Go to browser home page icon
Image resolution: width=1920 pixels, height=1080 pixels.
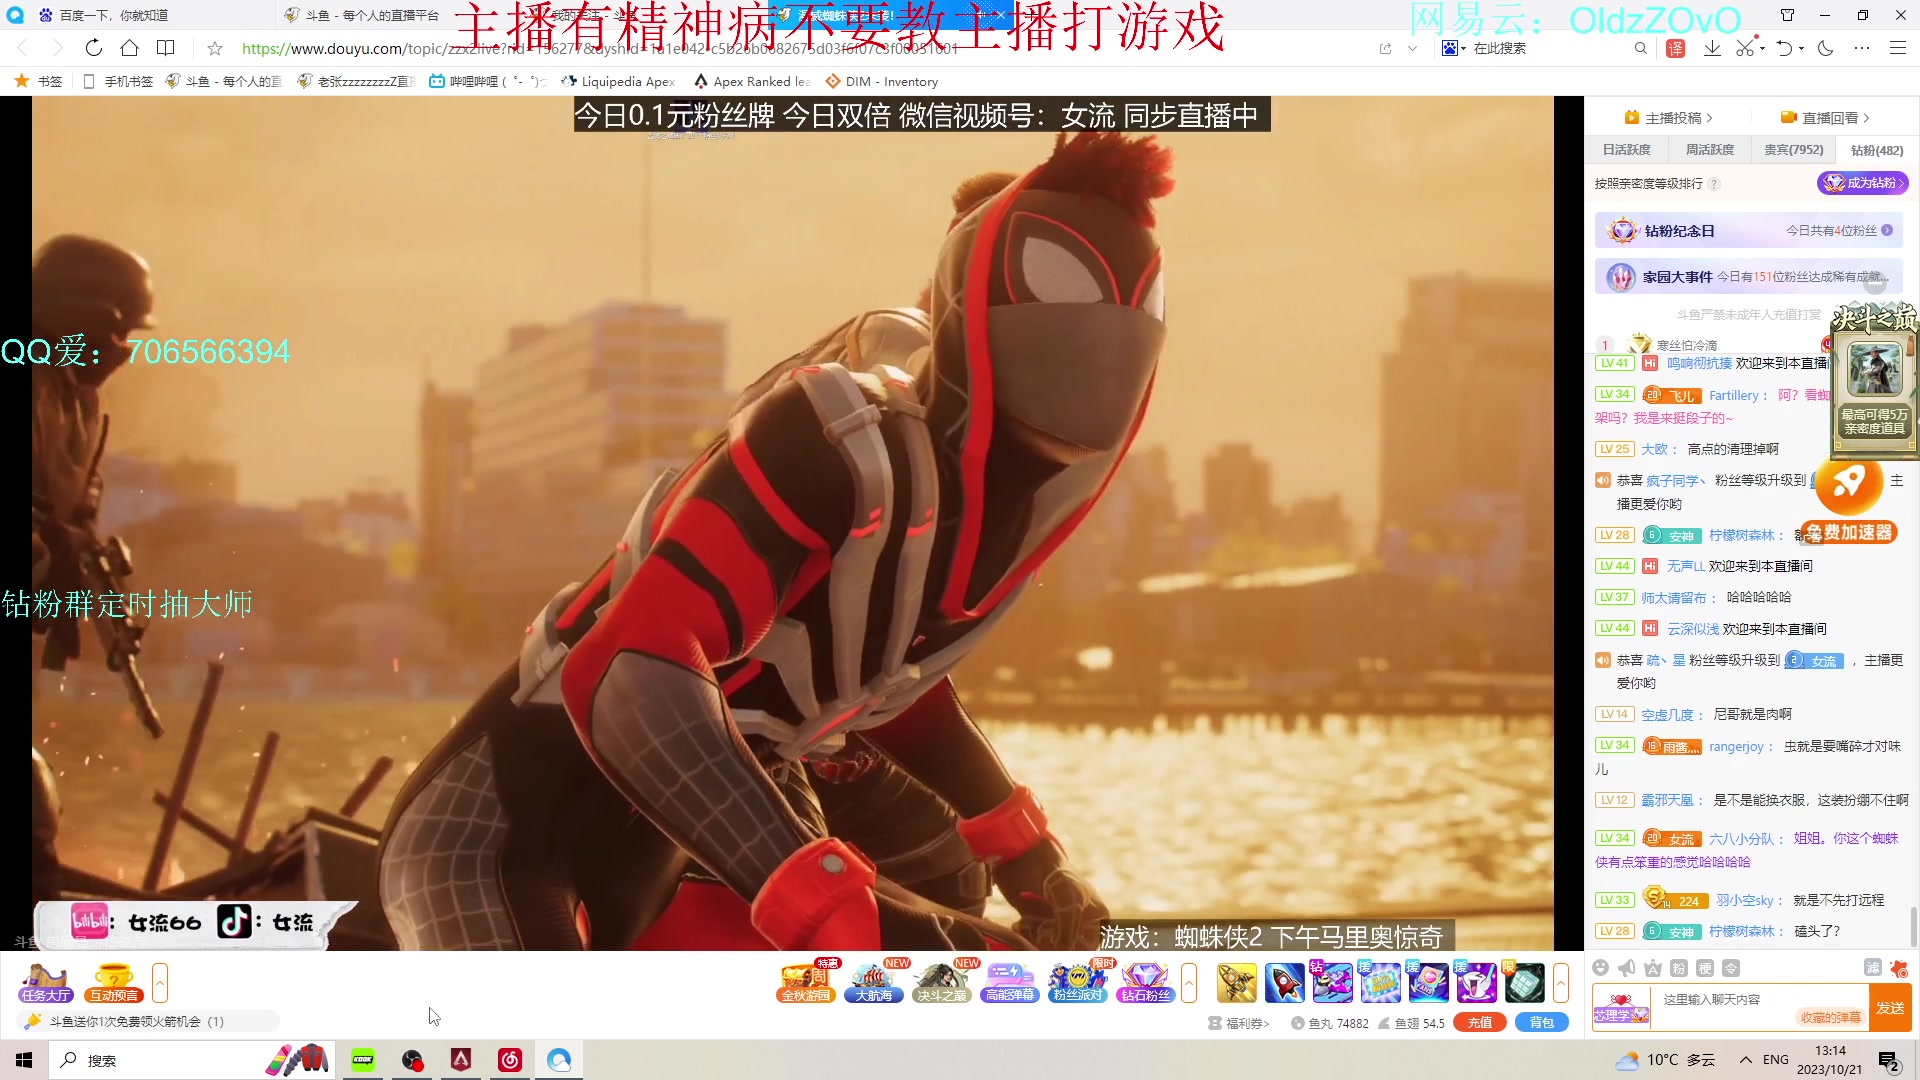pos(129,48)
